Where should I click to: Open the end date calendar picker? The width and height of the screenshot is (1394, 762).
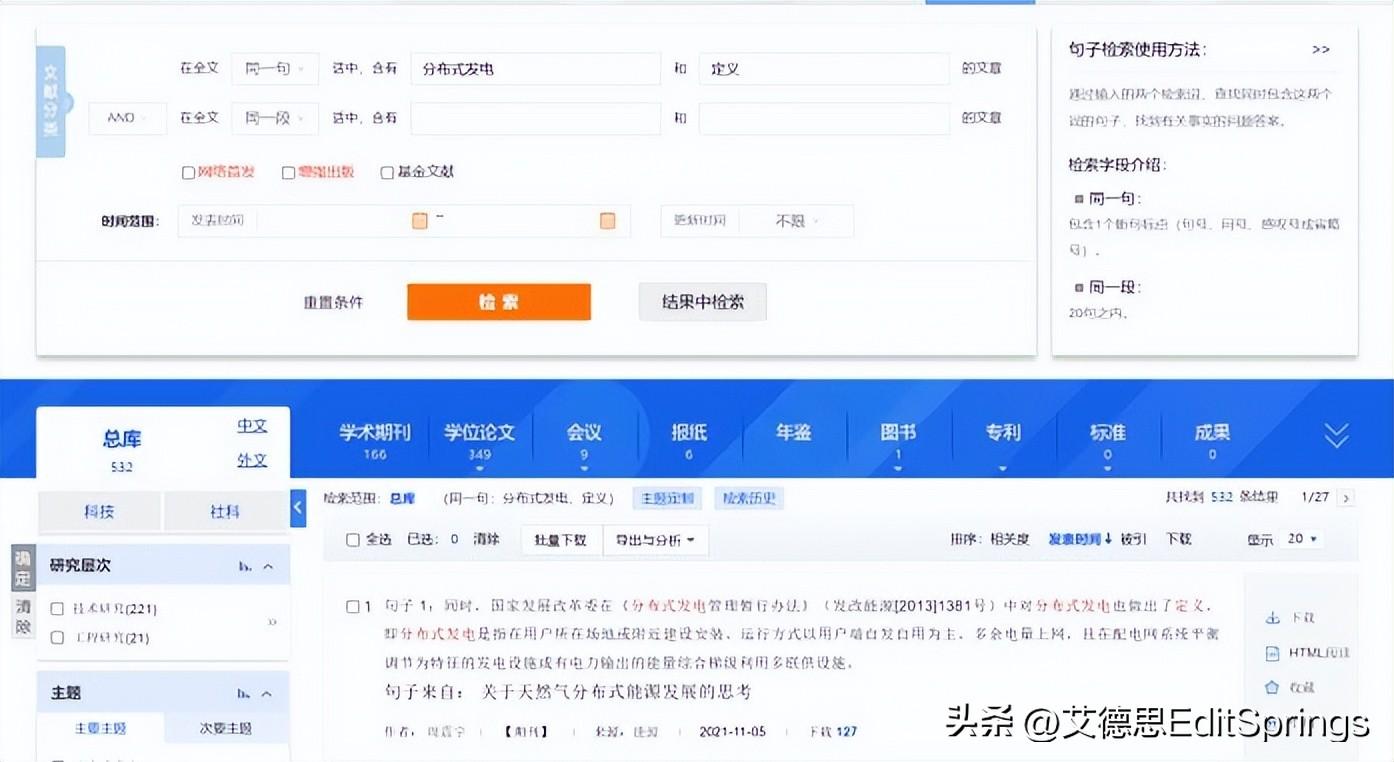[607, 220]
